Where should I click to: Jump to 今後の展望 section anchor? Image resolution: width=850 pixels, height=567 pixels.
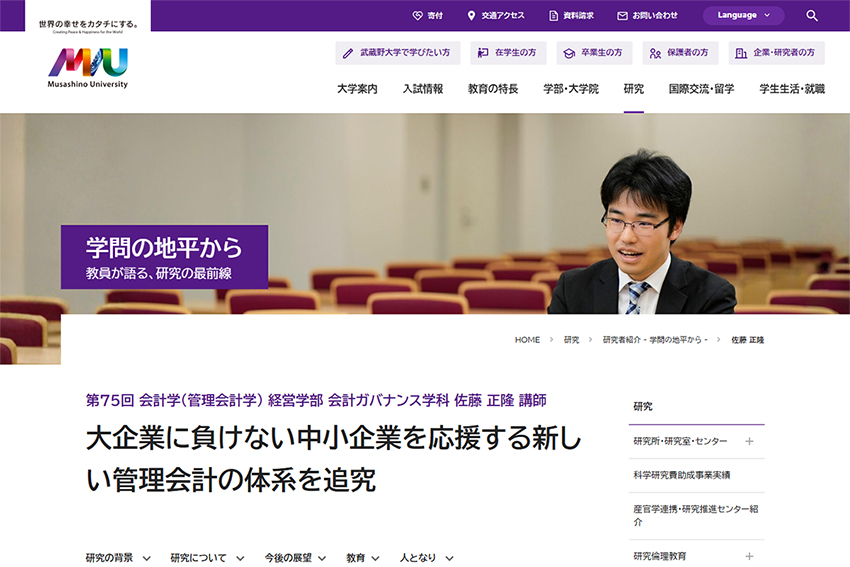pos(295,558)
